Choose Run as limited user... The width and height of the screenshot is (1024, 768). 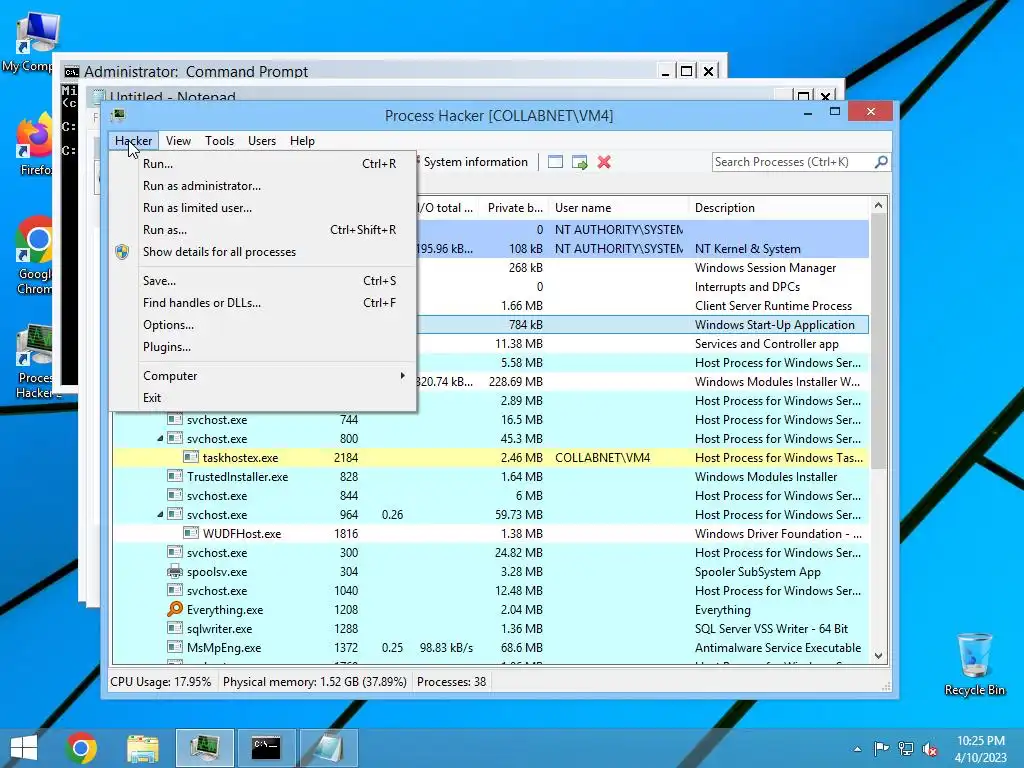[x=263, y=208]
